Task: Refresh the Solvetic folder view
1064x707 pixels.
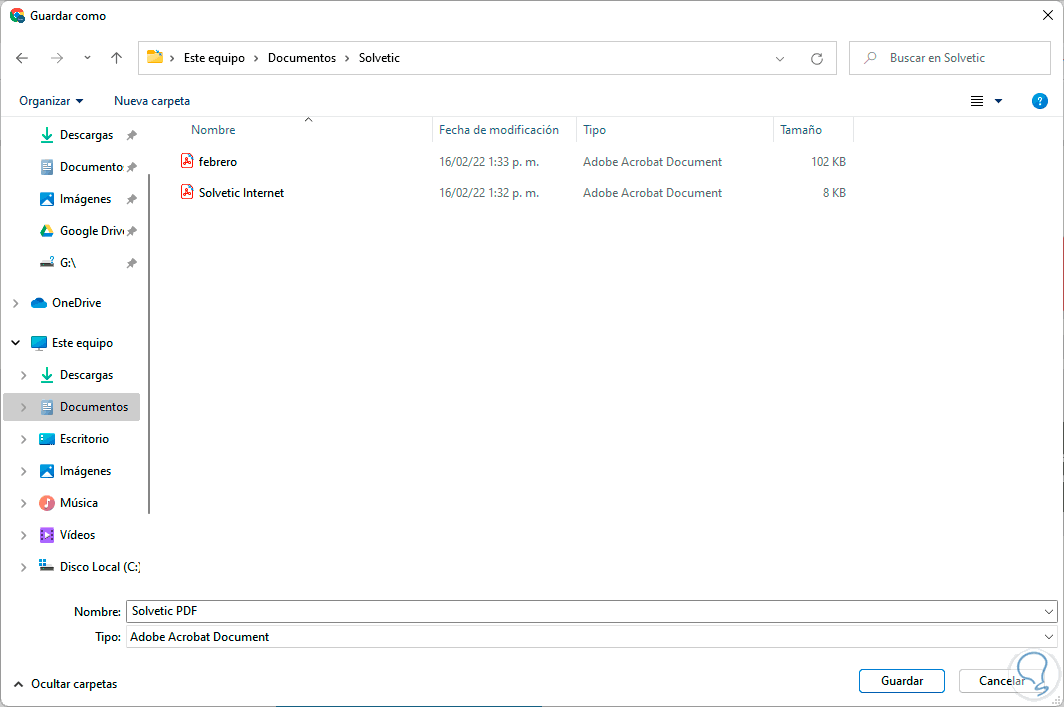Action: 817,58
